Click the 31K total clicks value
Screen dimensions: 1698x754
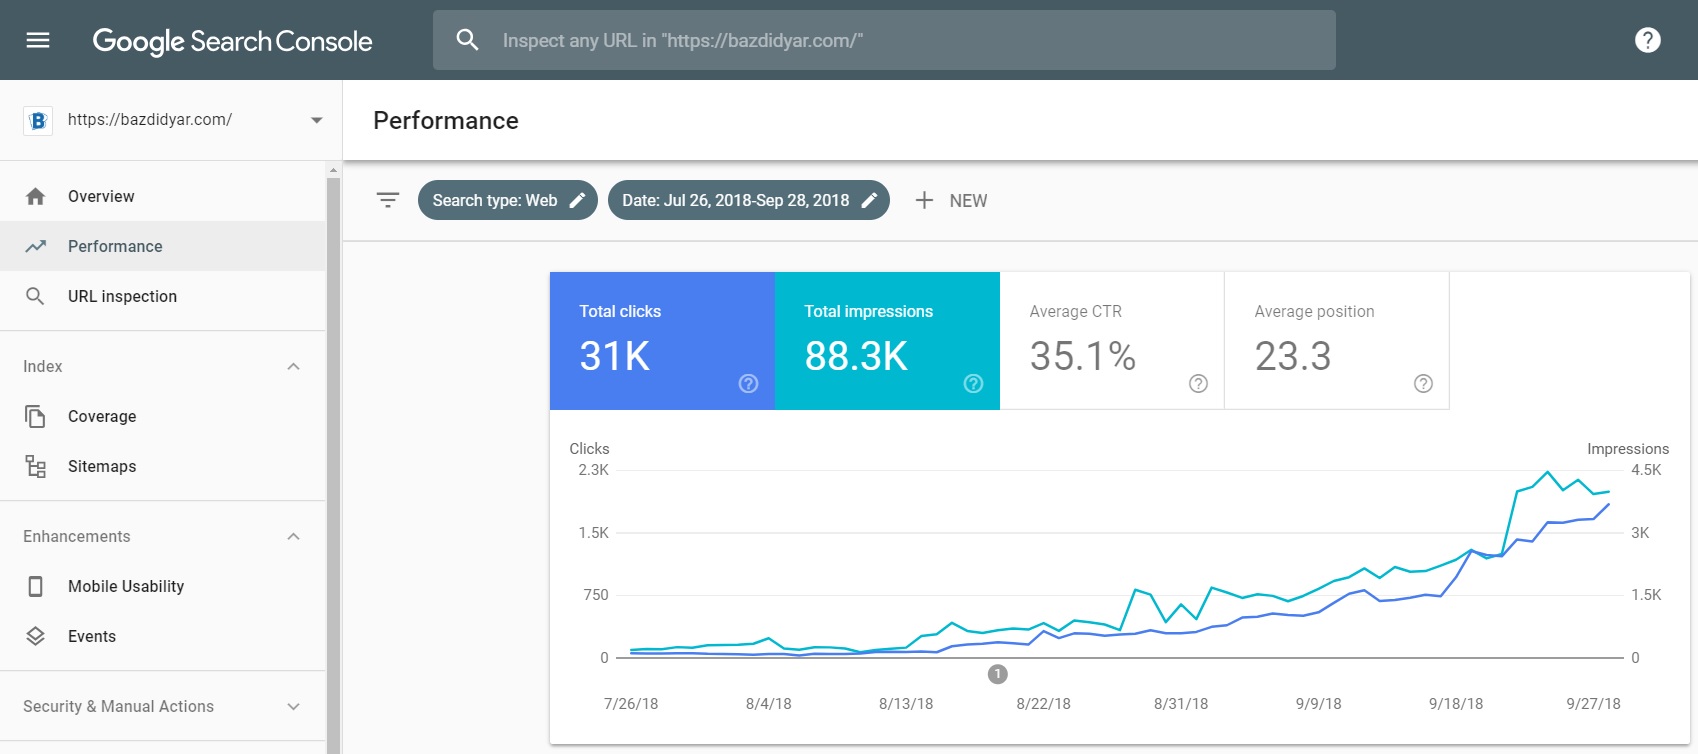click(615, 356)
